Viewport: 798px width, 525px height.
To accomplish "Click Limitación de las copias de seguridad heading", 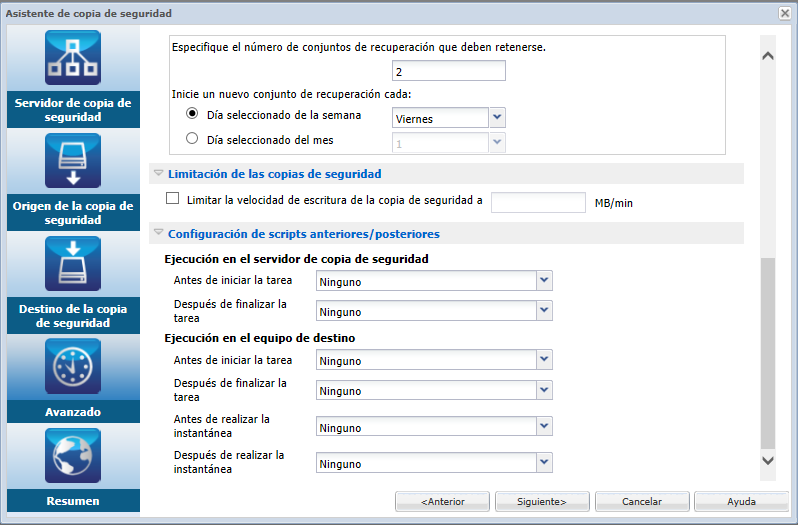I will [275, 174].
